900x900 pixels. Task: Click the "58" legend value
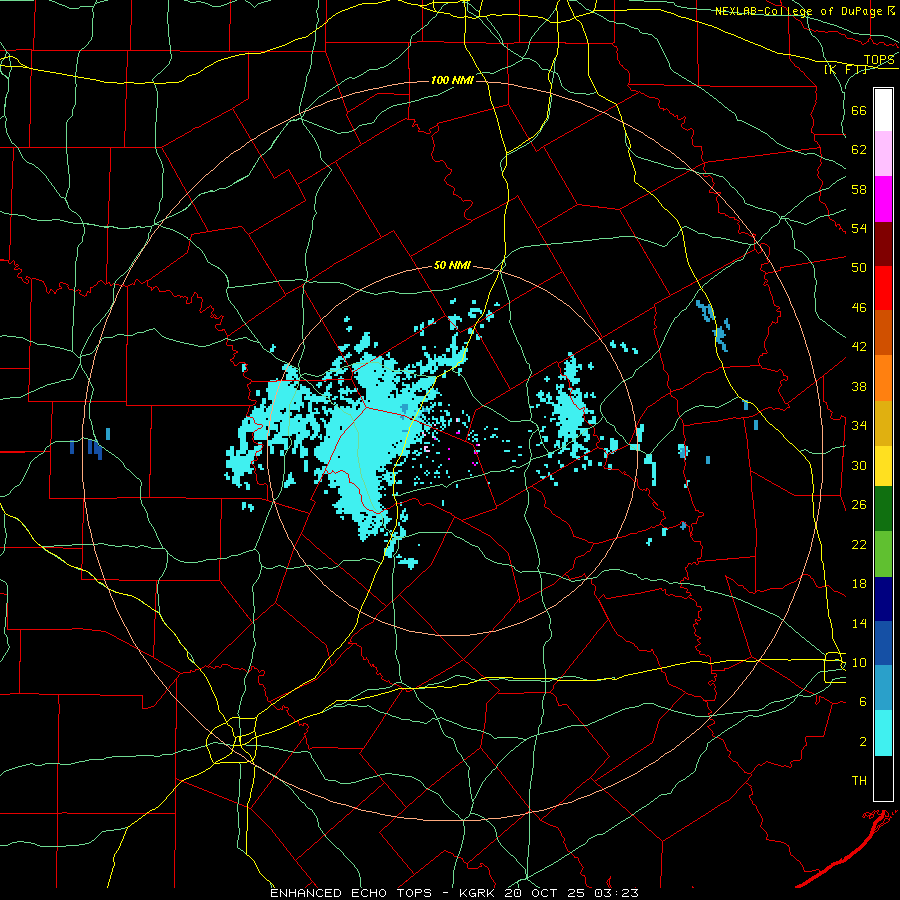point(859,189)
